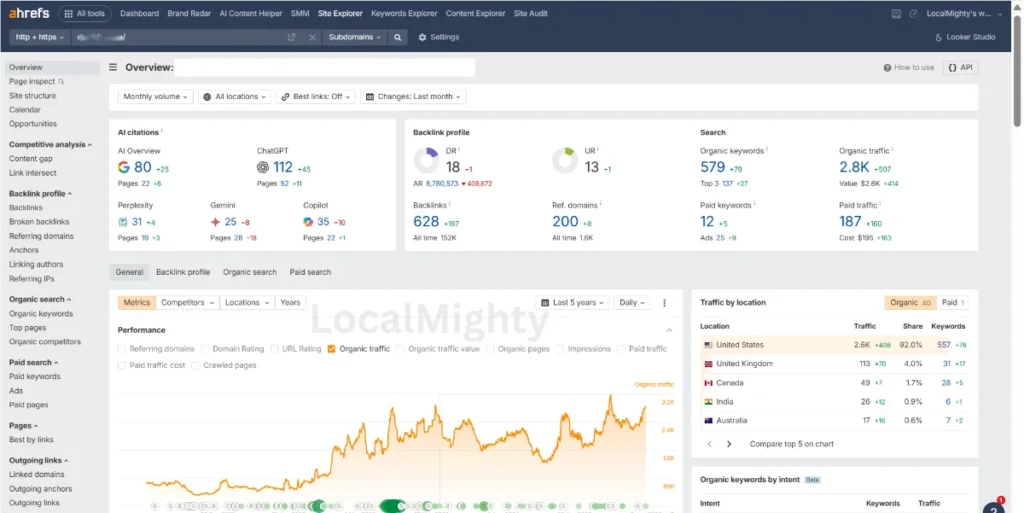This screenshot has height=513, width=1024.
Task: Open the All tools grid menu
Action: click(84, 13)
